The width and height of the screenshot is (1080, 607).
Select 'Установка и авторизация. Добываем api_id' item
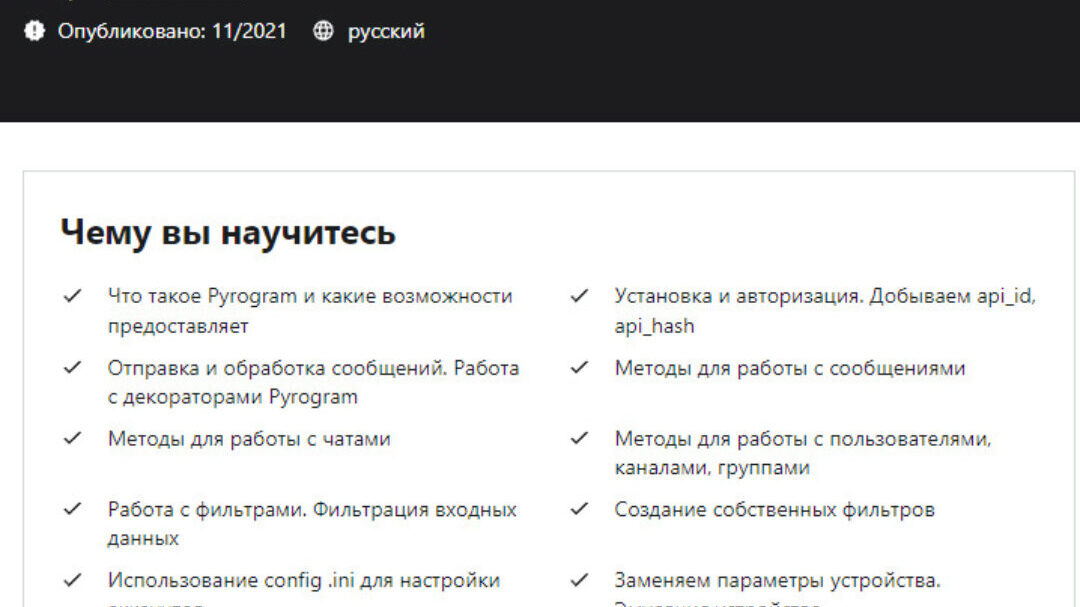tap(824, 296)
